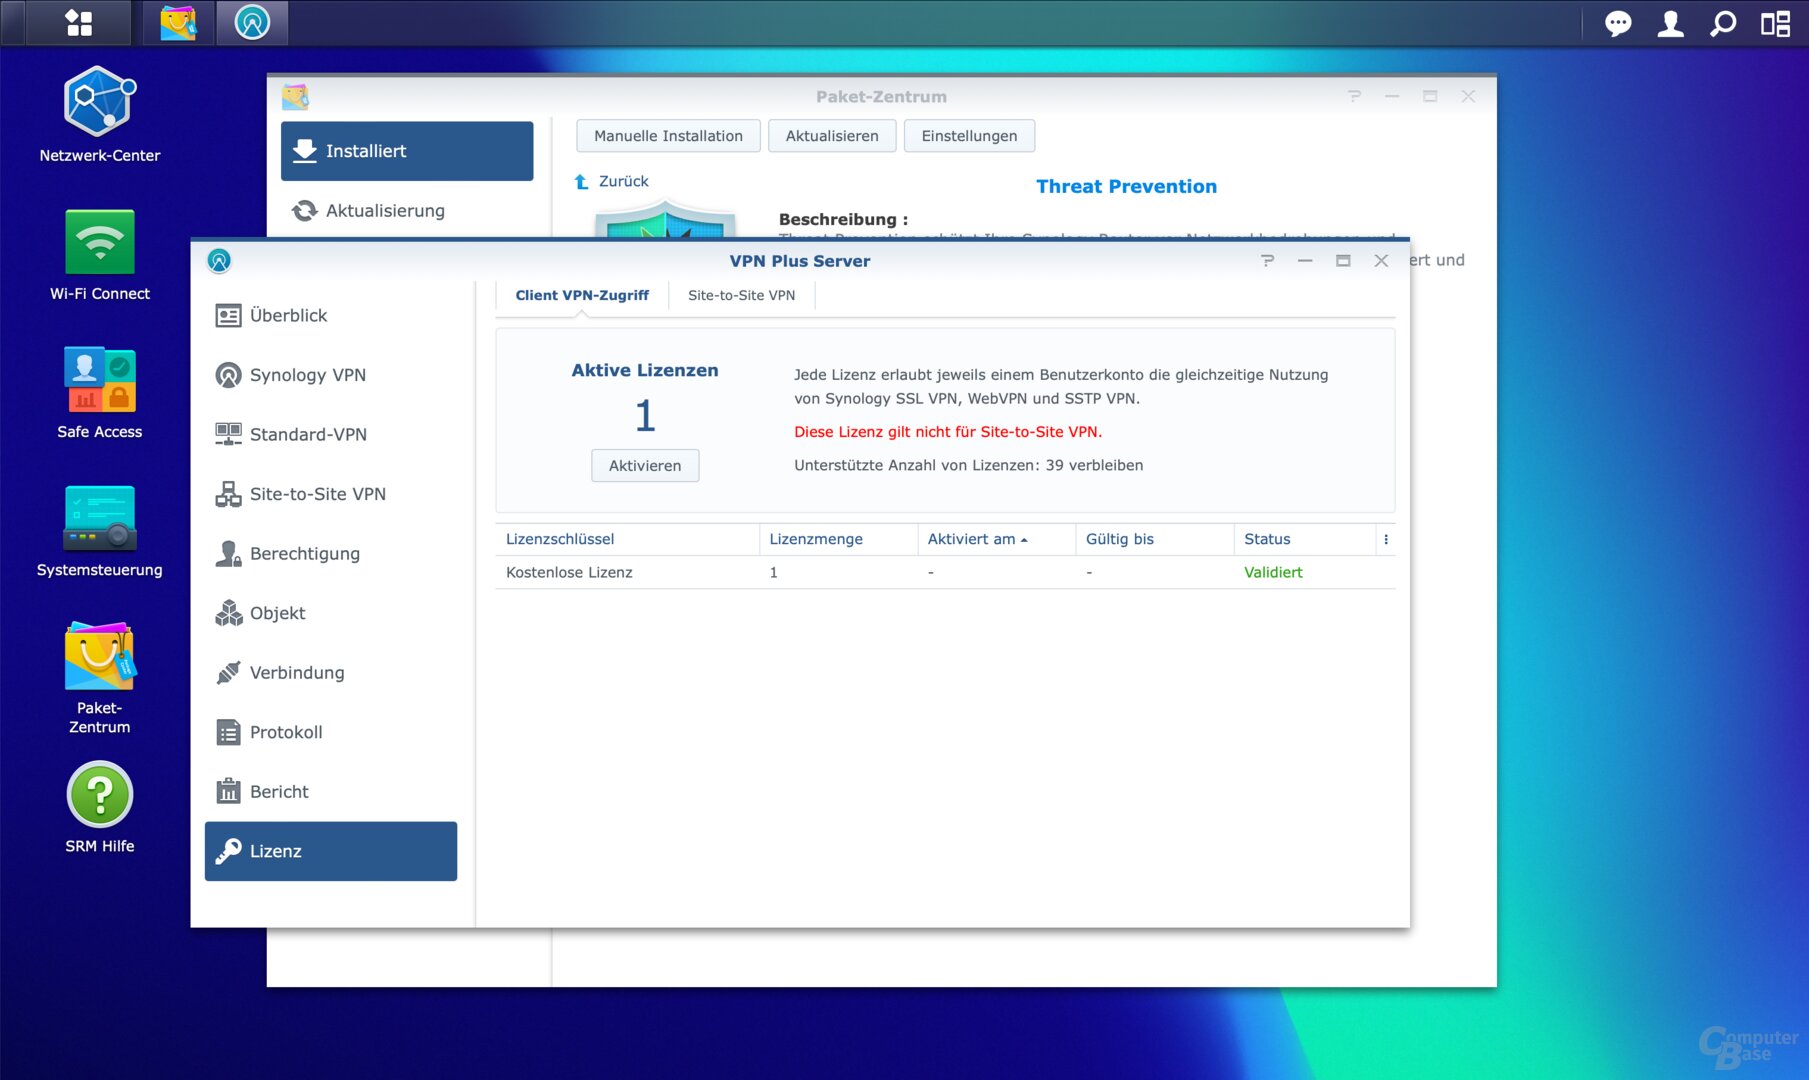Click Manuelle Installation in Paket-Zentrum
The width and height of the screenshot is (1809, 1080).
[x=668, y=136]
